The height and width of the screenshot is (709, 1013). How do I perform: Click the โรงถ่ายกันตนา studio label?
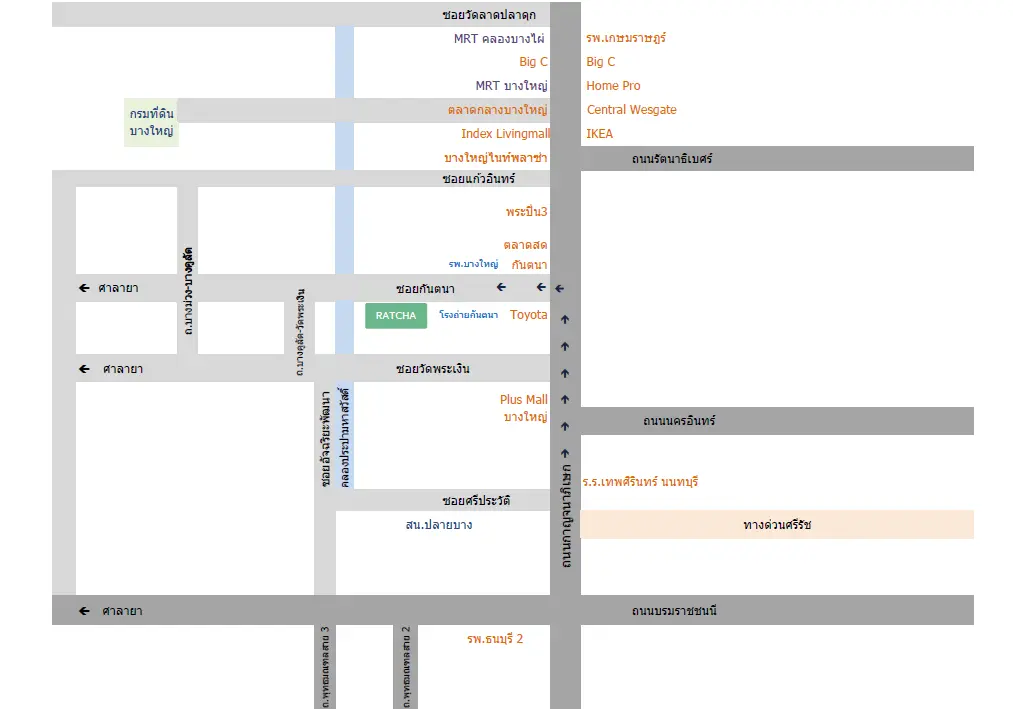pyautogui.click(x=468, y=316)
